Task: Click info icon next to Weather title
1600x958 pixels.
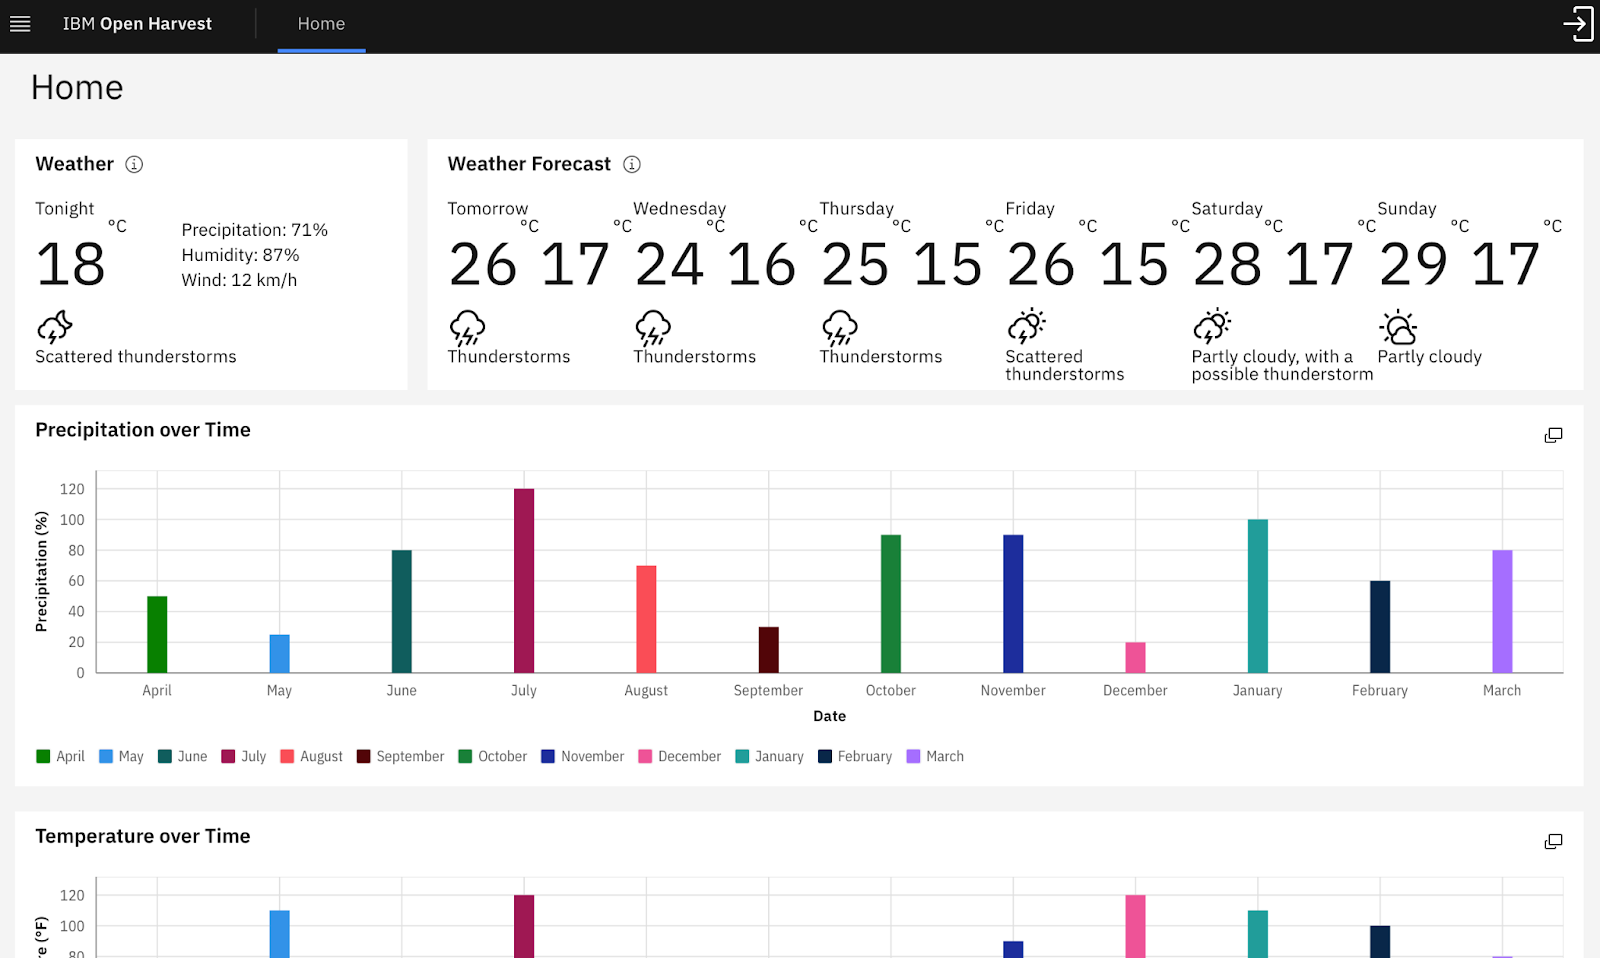Action: coord(134,164)
